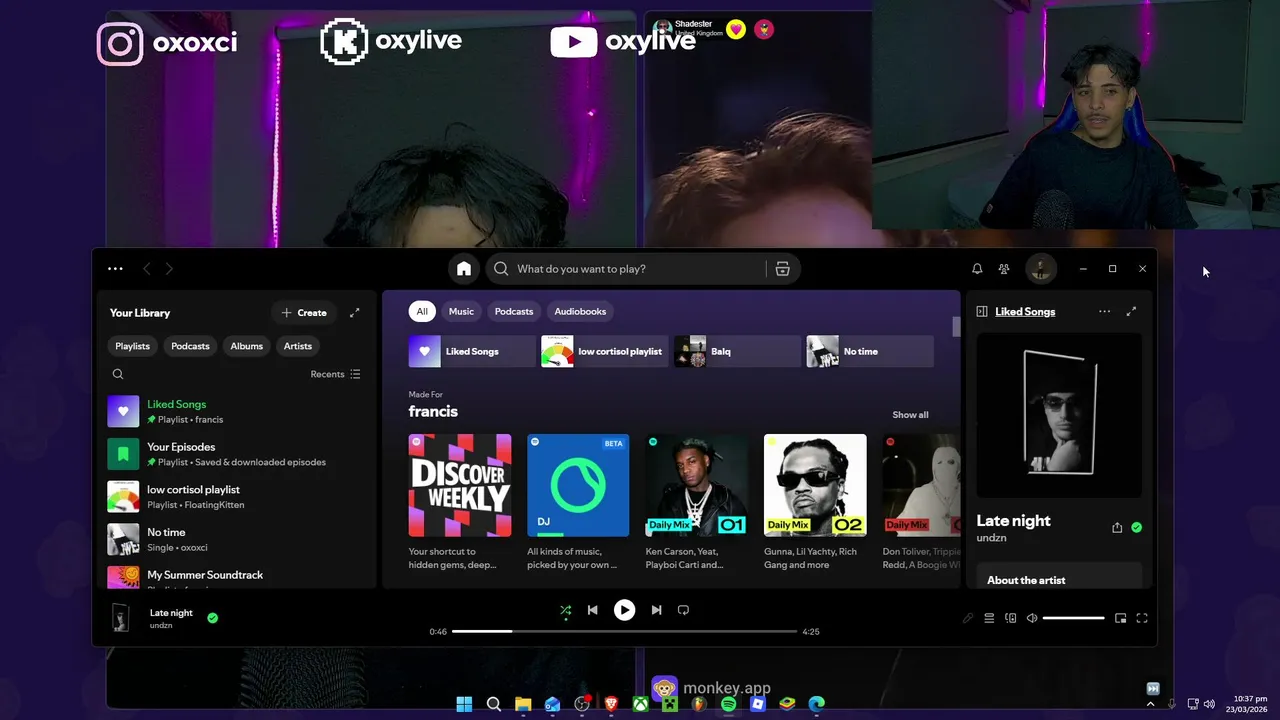Go back with the left arrow
Image resolution: width=1280 pixels, height=720 pixels.
pyautogui.click(x=146, y=268)
